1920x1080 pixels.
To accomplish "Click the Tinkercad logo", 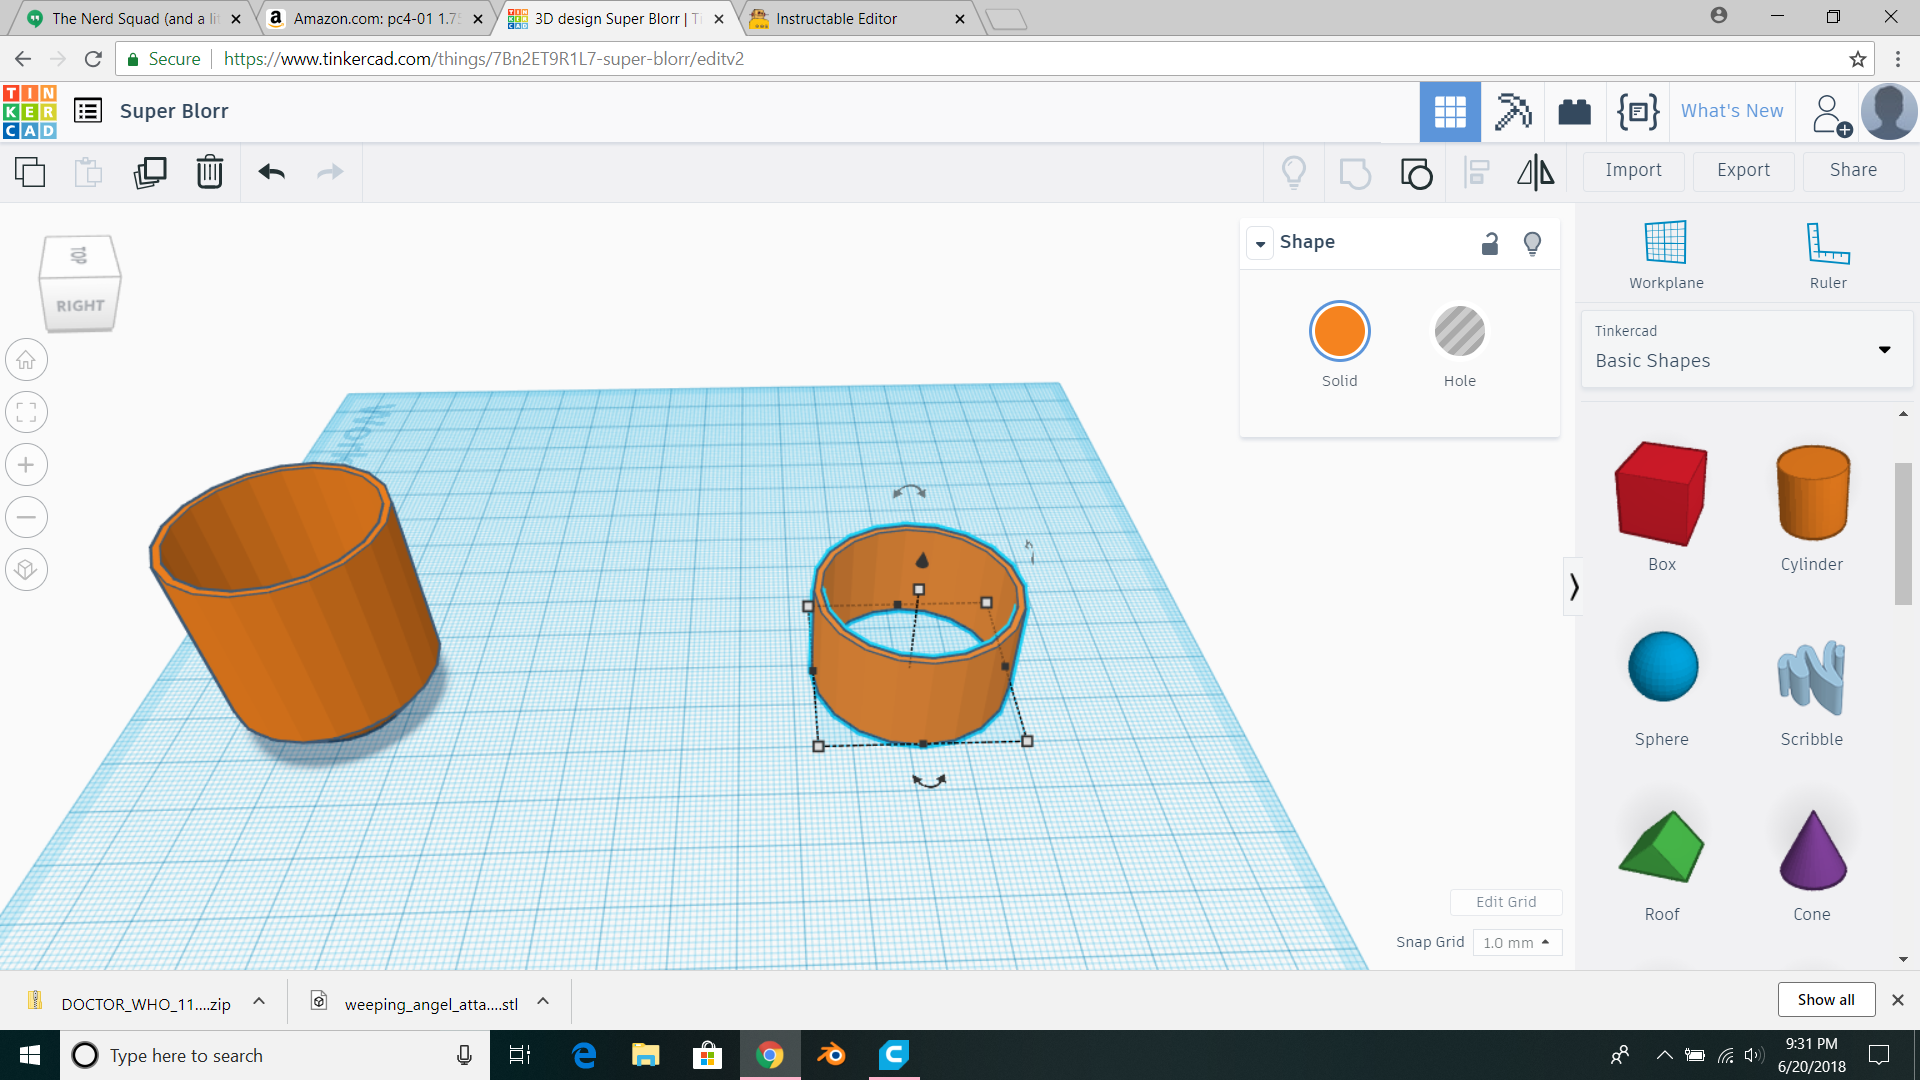I will pos(30,111).
